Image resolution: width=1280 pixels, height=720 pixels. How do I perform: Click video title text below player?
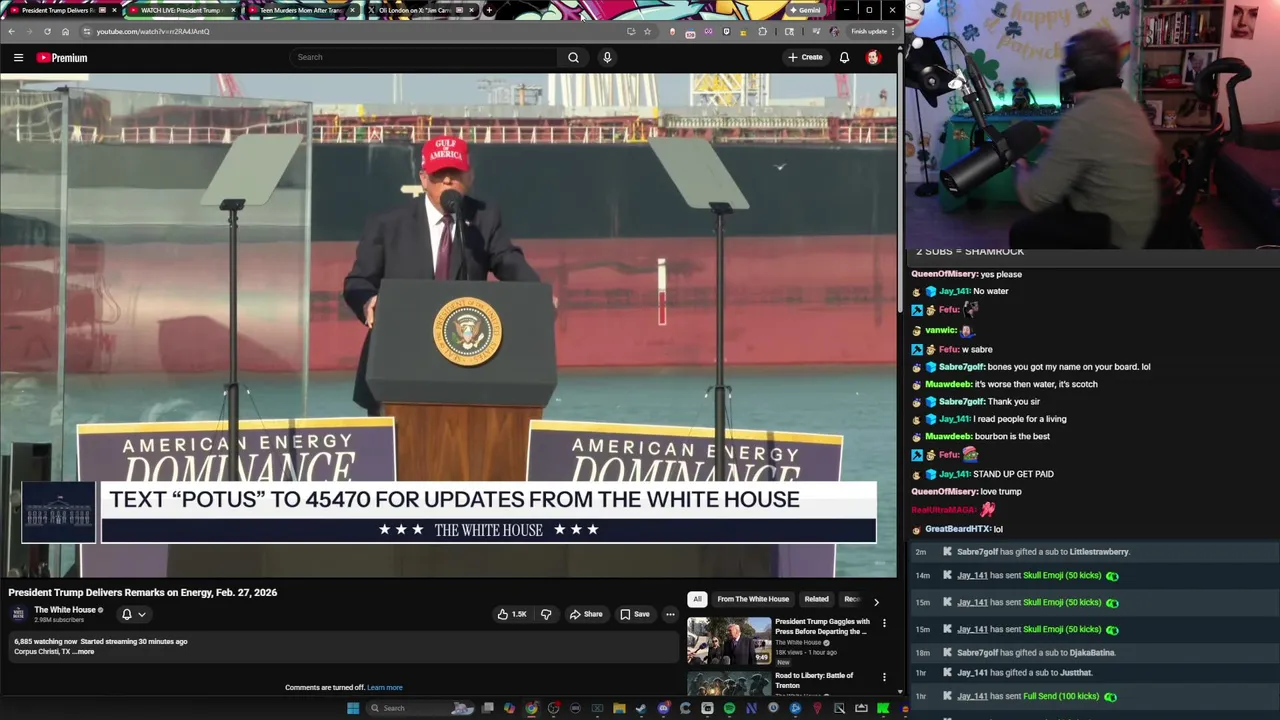143,592
